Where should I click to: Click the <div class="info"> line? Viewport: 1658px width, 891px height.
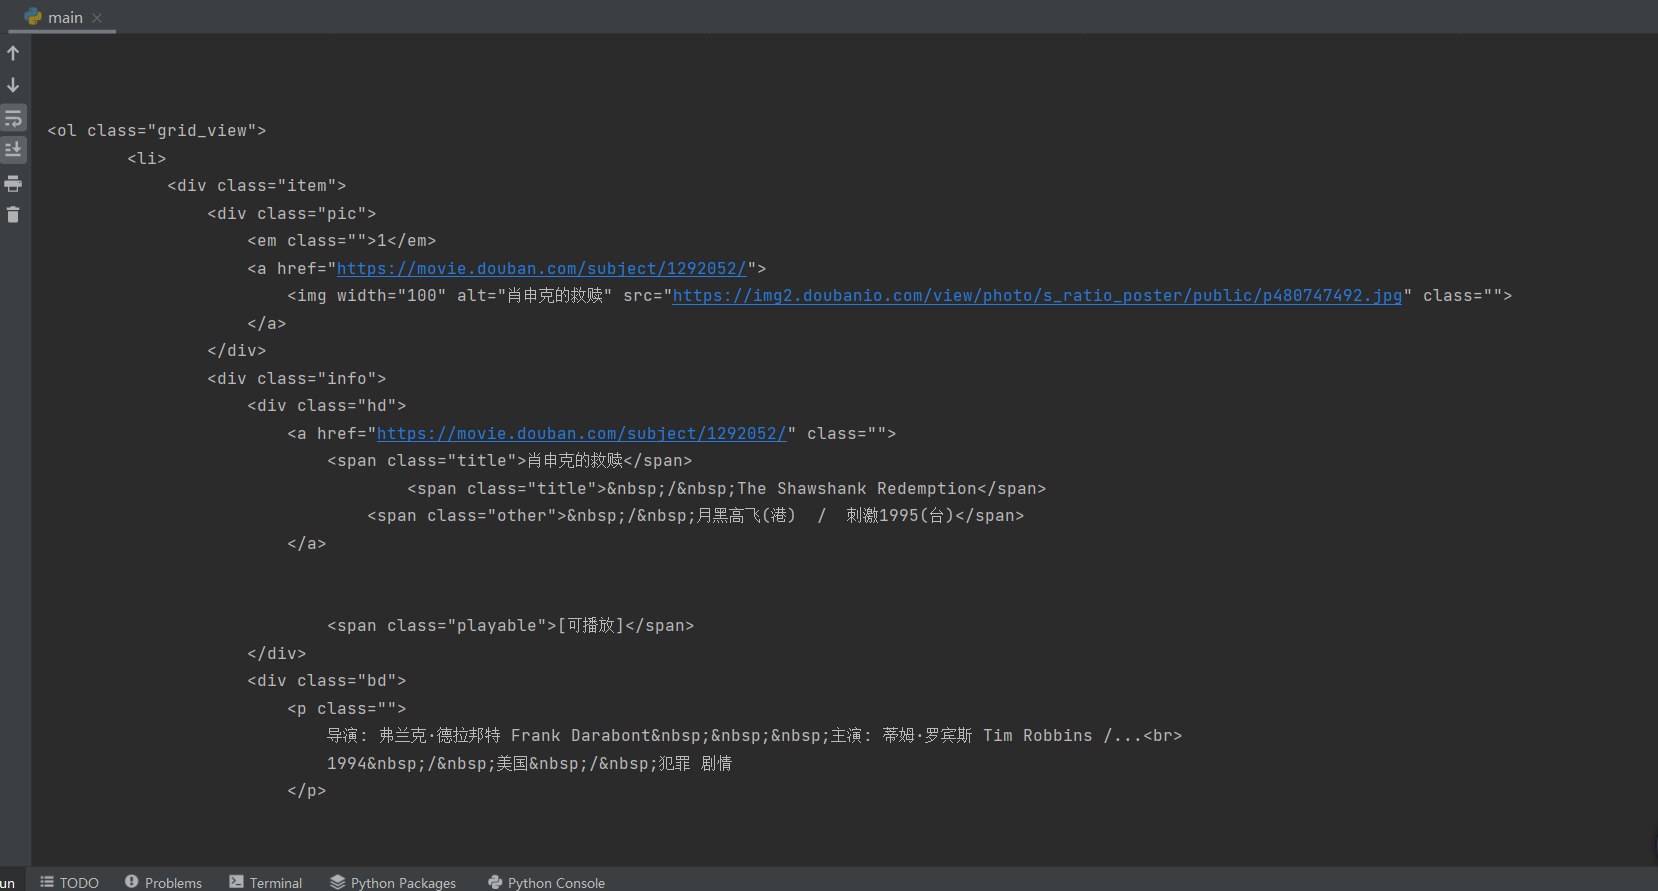[297, 378]
